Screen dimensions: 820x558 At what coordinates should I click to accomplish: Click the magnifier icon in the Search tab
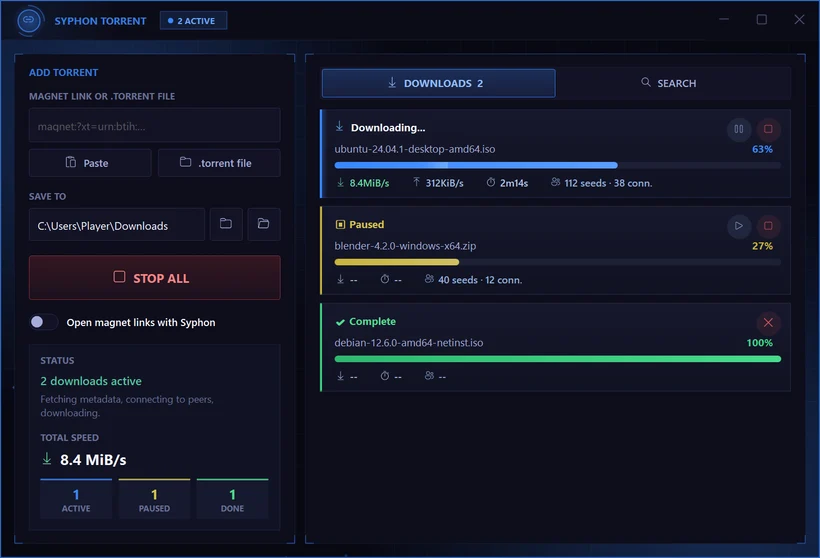pyautogui.click(x=646, y=82)
